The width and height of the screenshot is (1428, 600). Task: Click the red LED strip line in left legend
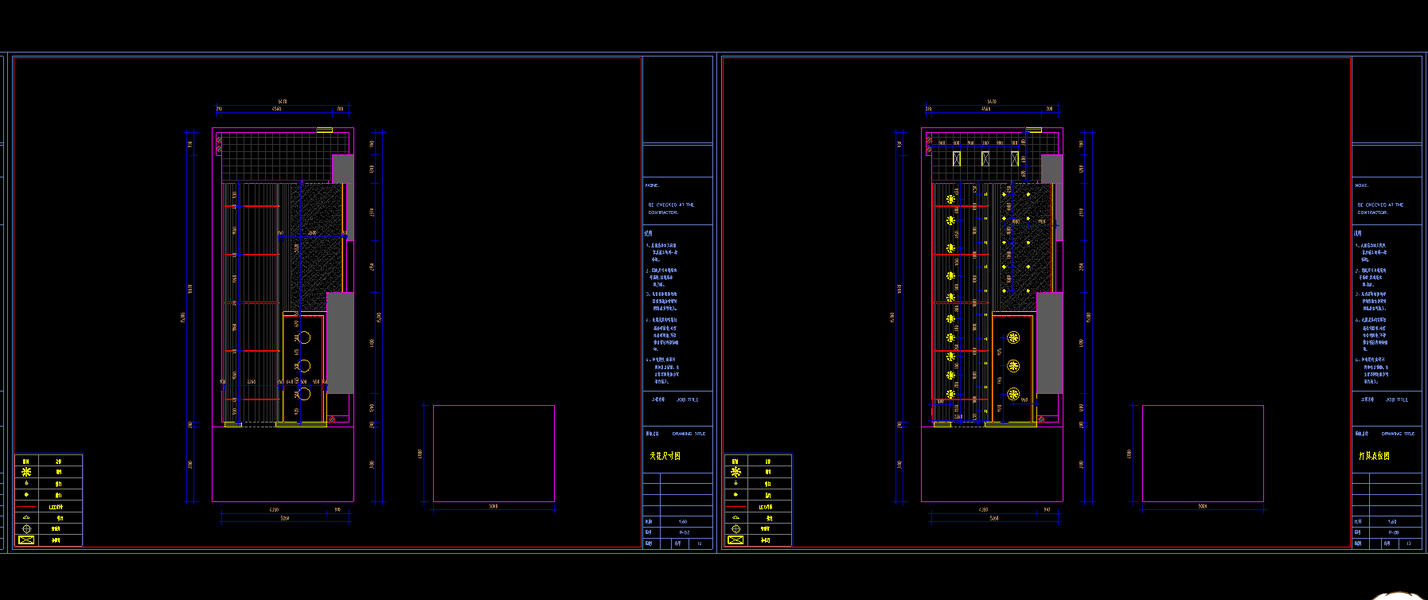coord(26,506)
